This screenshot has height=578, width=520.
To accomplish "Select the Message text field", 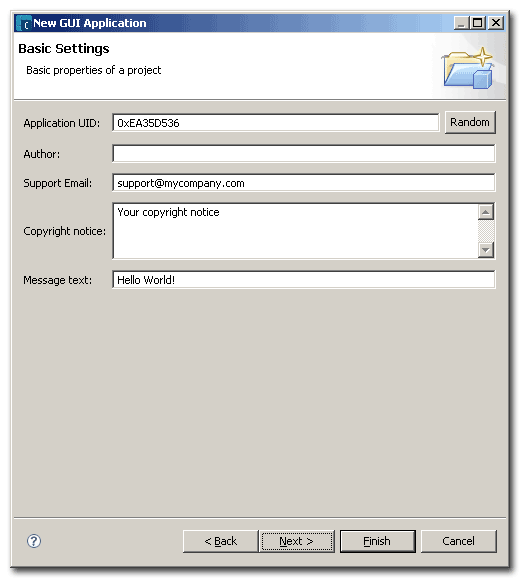I will click(304, 280).
